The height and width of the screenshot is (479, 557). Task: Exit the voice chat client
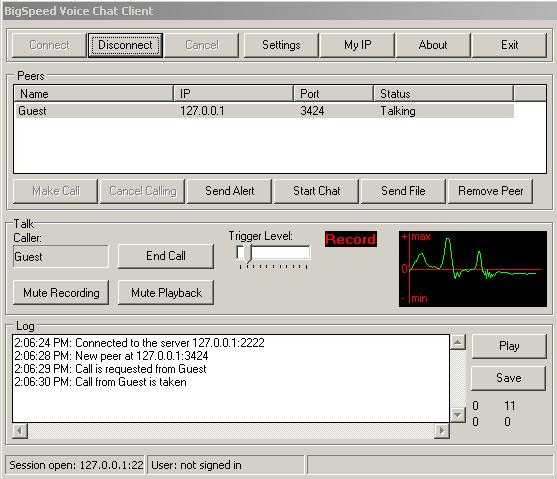tap(509, 45)
